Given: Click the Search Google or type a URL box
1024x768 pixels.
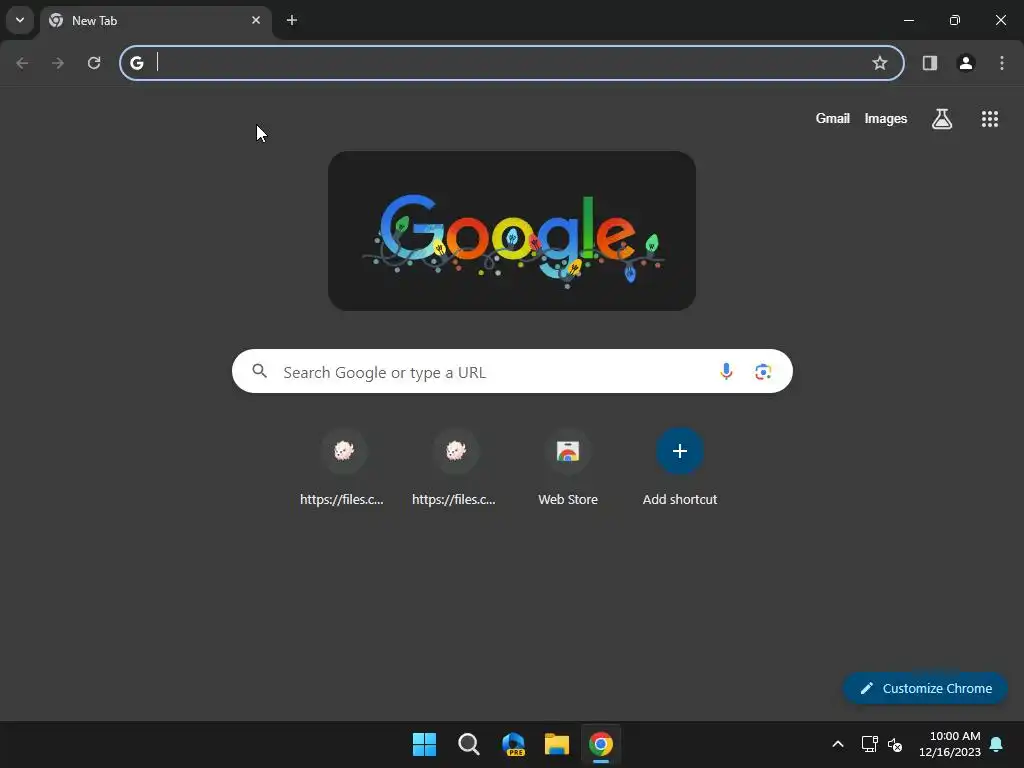Looking at the screenshot, I should point(512,372).
